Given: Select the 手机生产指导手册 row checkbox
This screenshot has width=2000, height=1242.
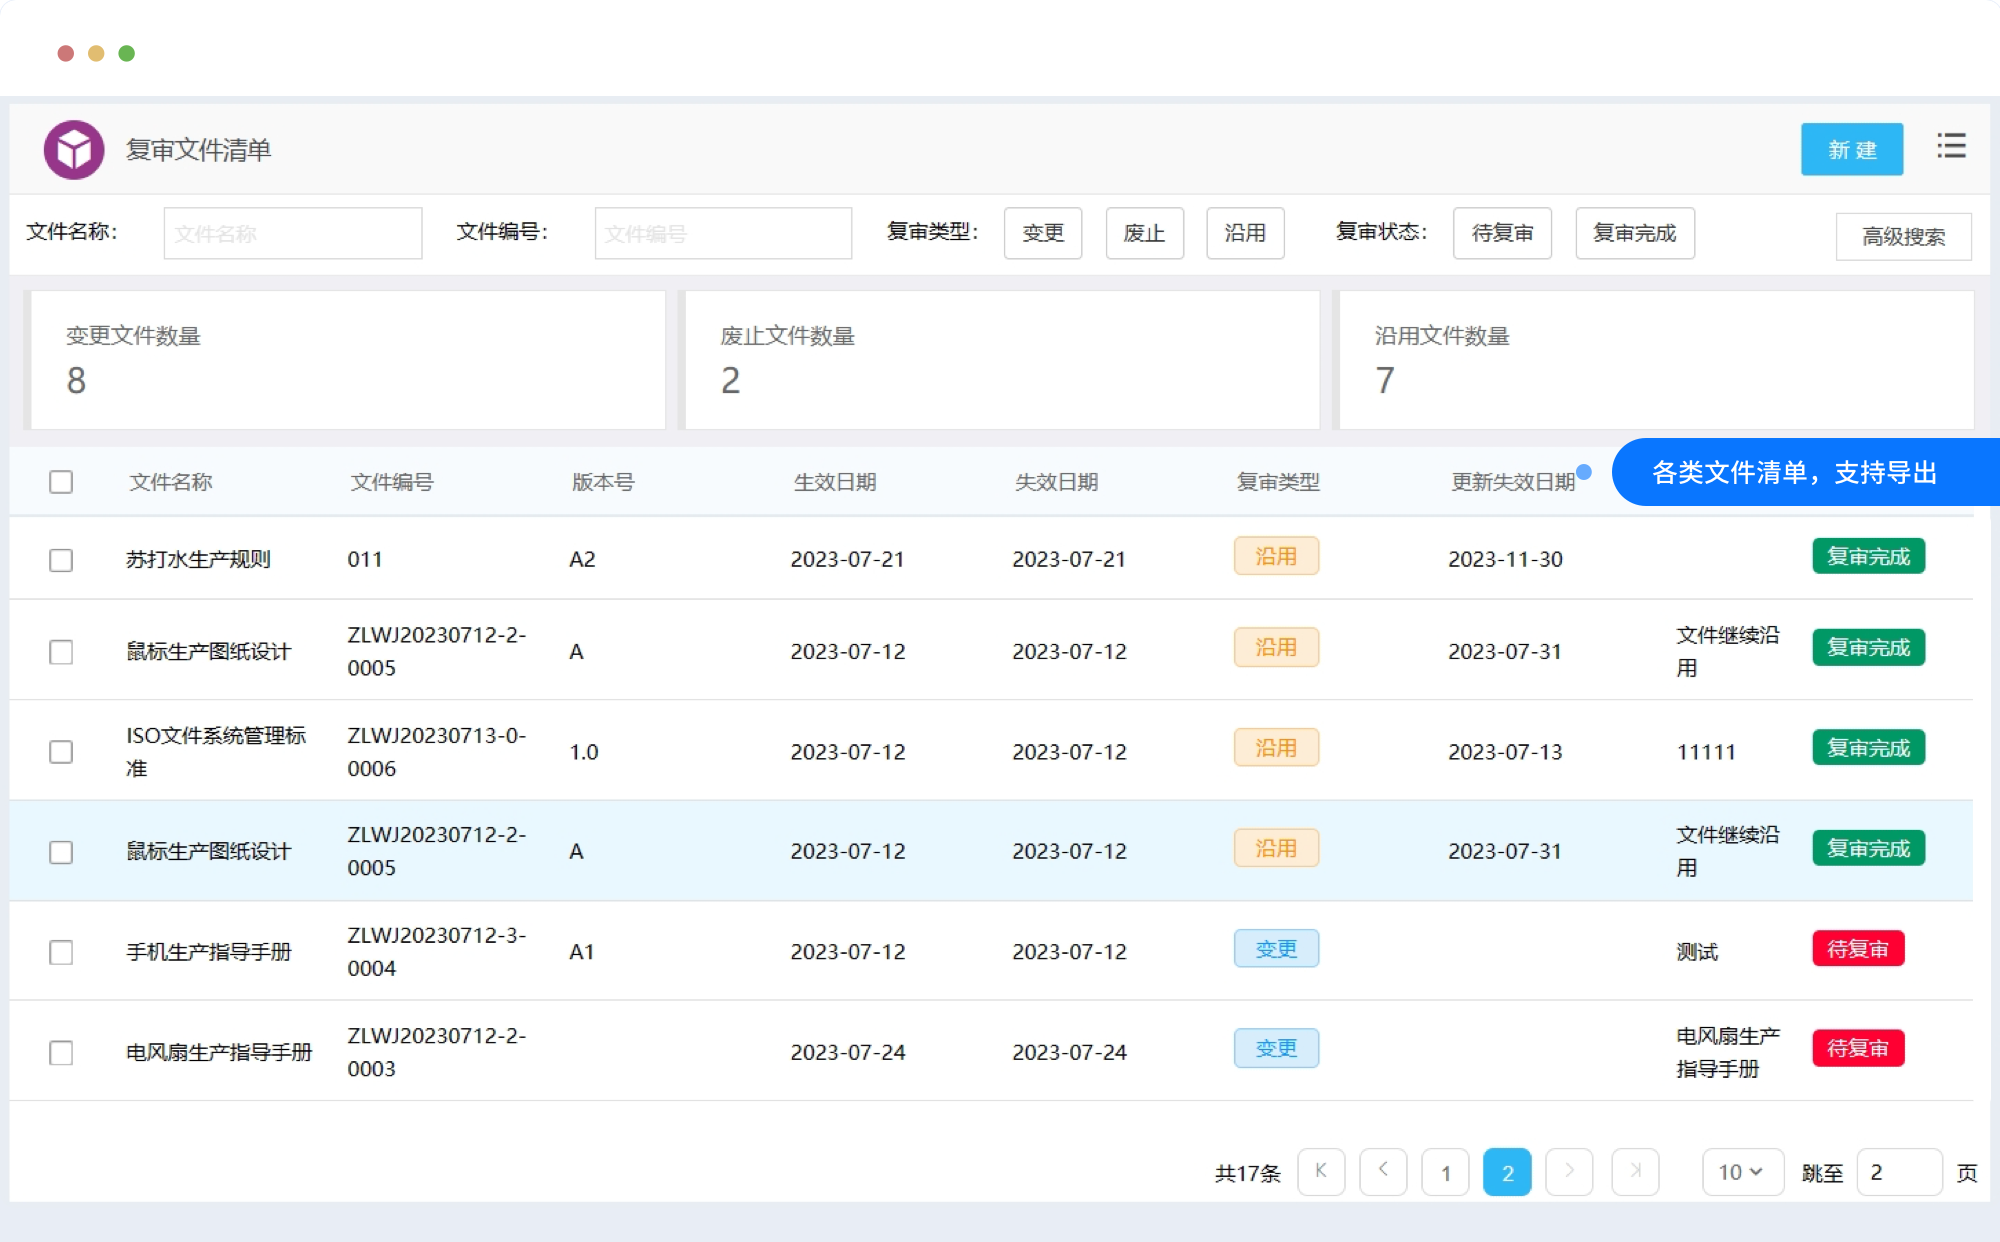Looking at the screenshot, I should (x=61, y=952).
